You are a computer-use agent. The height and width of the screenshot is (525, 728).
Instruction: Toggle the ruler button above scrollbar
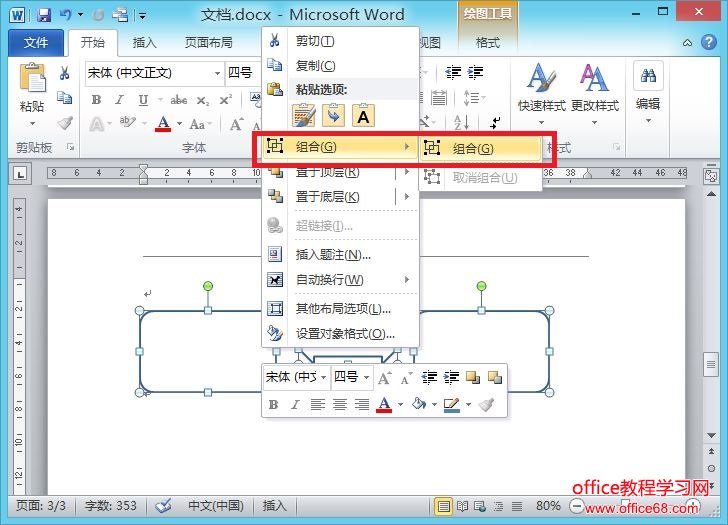click(711, 175)
